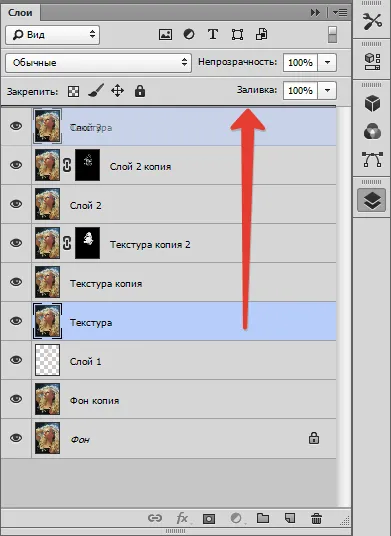Click the lock position move icon
The height and width of the screenshot is (536, 391).
coord(117,91)
